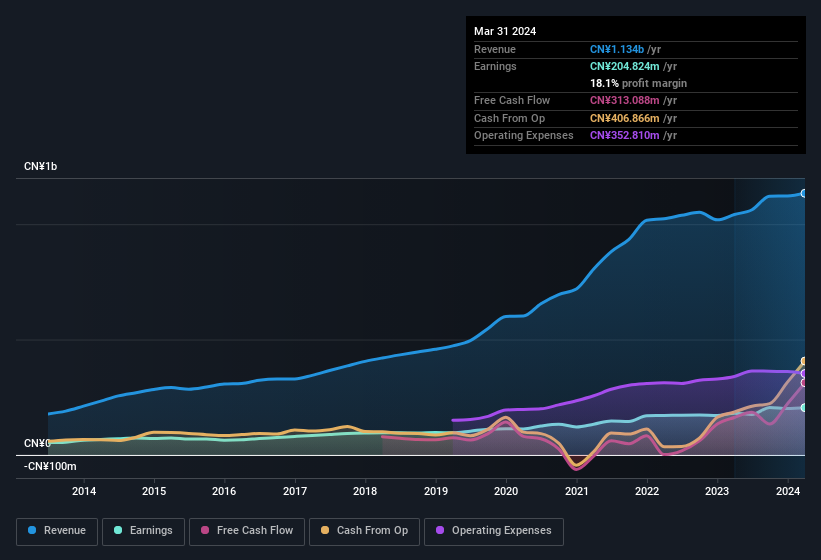Toggle the Earnings legend button

pyautogui.click(x=143, y=531)
